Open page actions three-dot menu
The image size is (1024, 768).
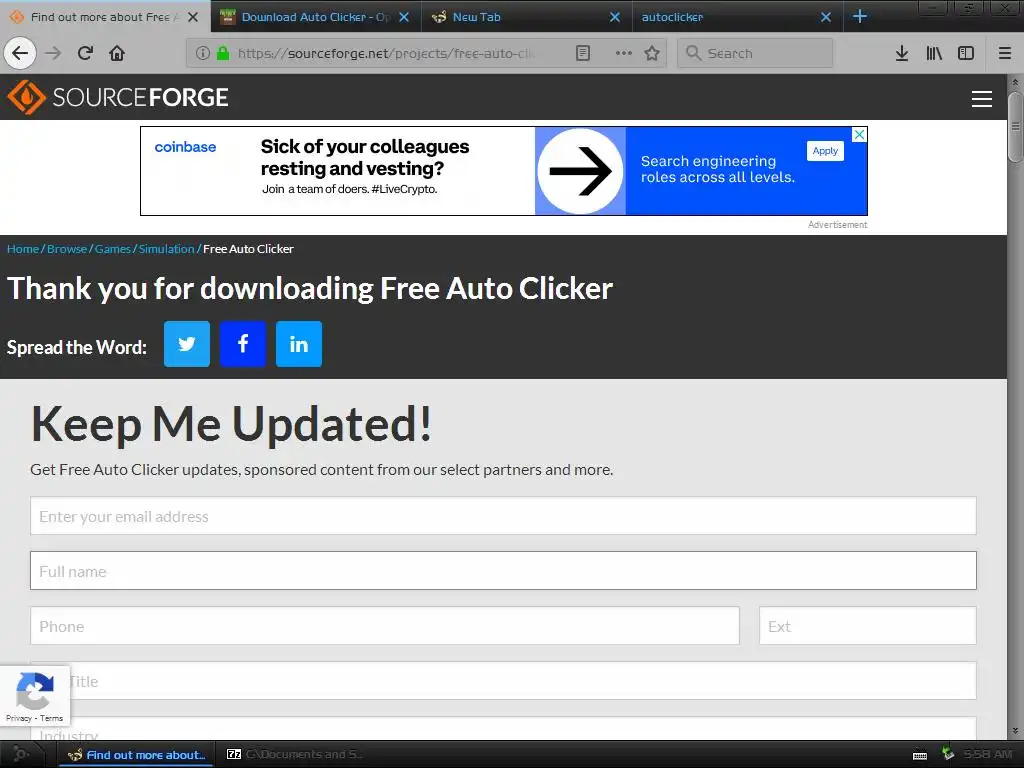tap(624, 53)
